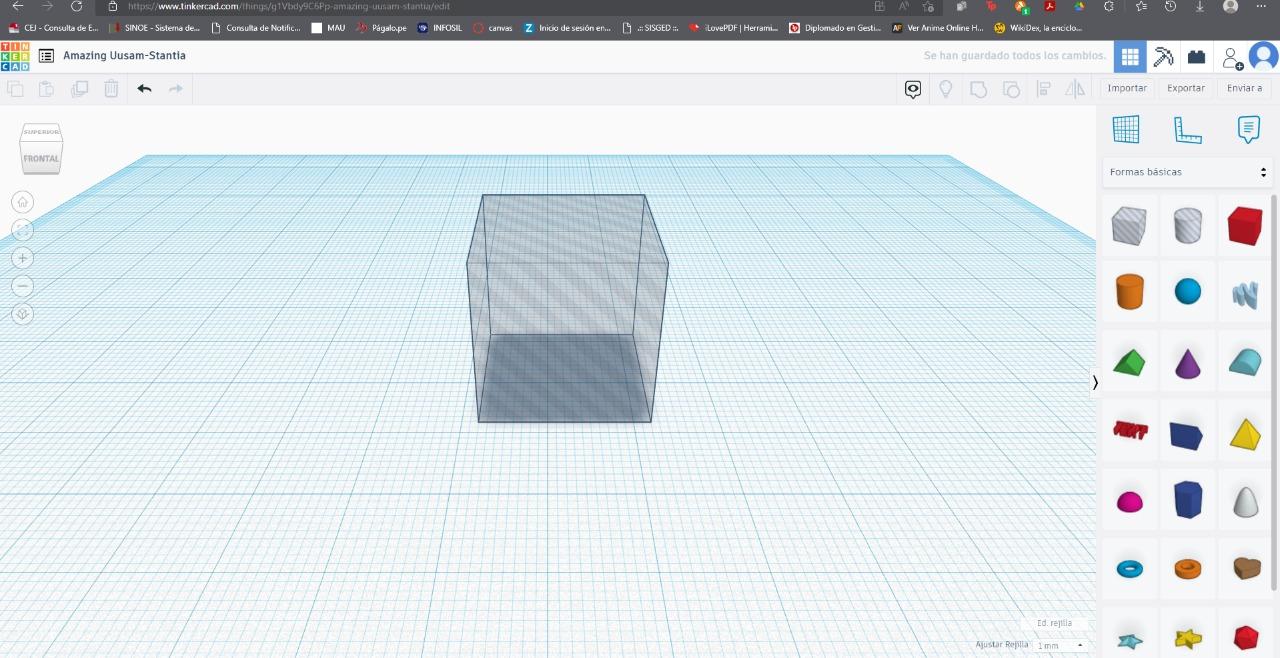
Task: Click the Paste tool icon
Action: point(46,89)
